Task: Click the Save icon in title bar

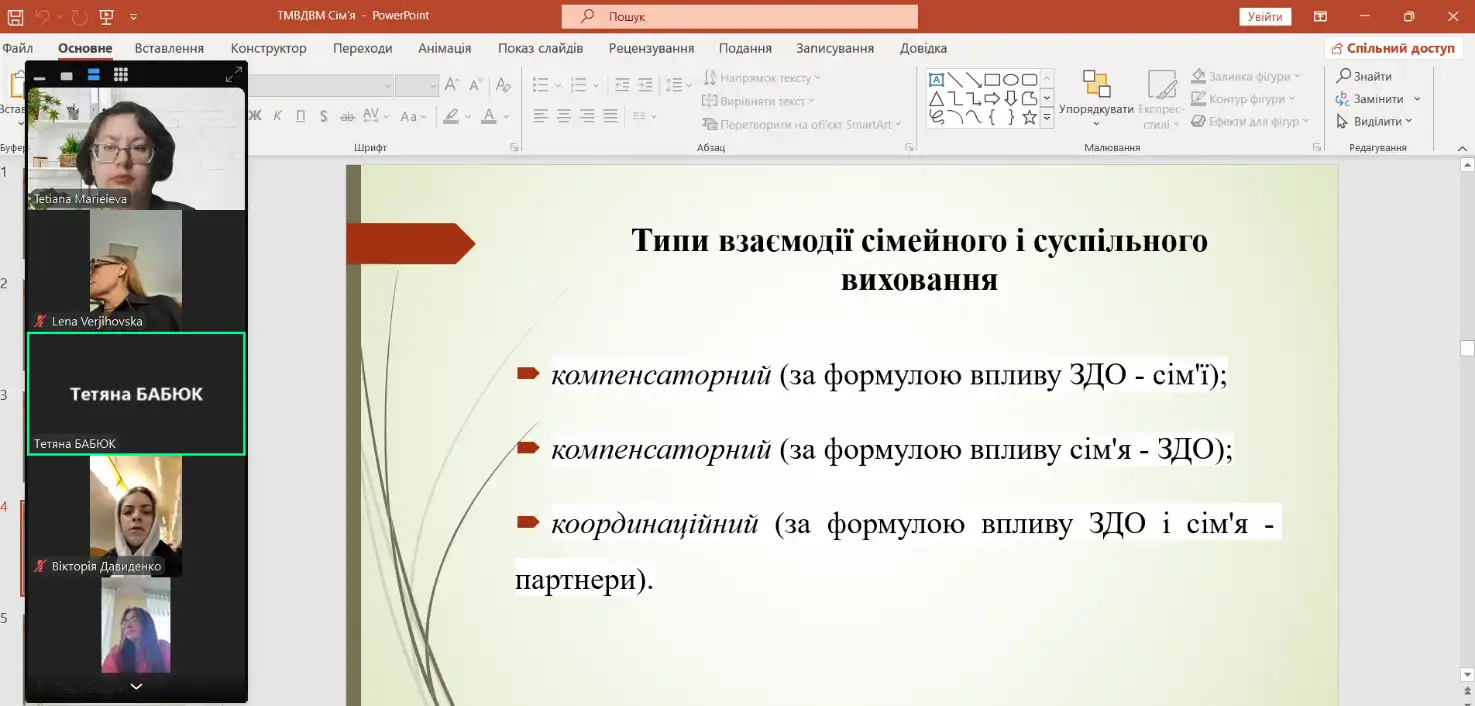Action: (15, 17)
